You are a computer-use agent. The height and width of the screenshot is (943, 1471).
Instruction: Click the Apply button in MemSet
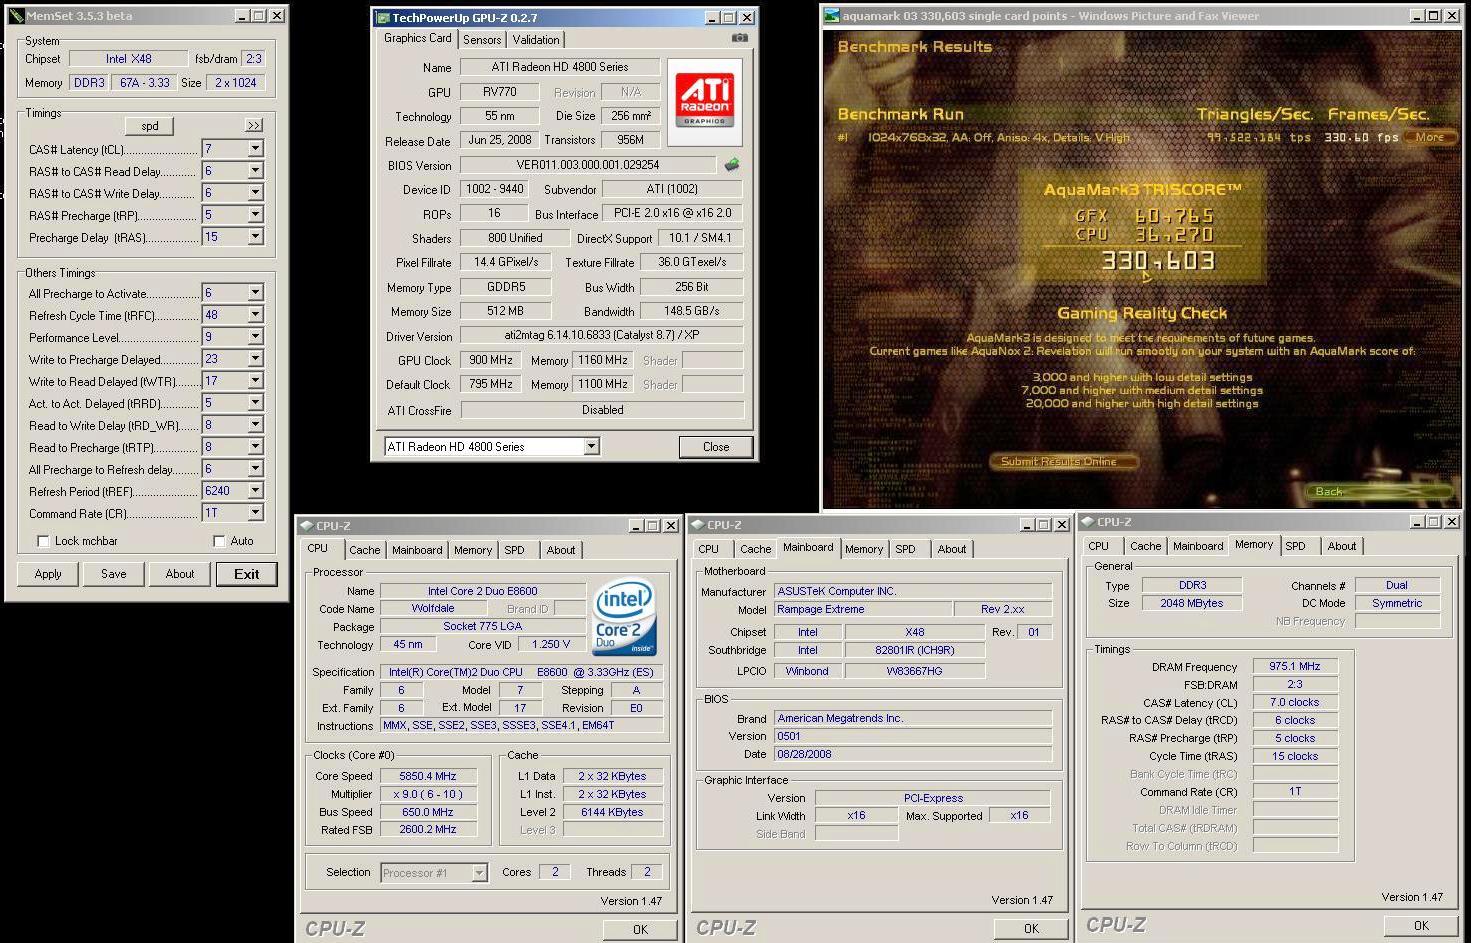pos(48,574)
